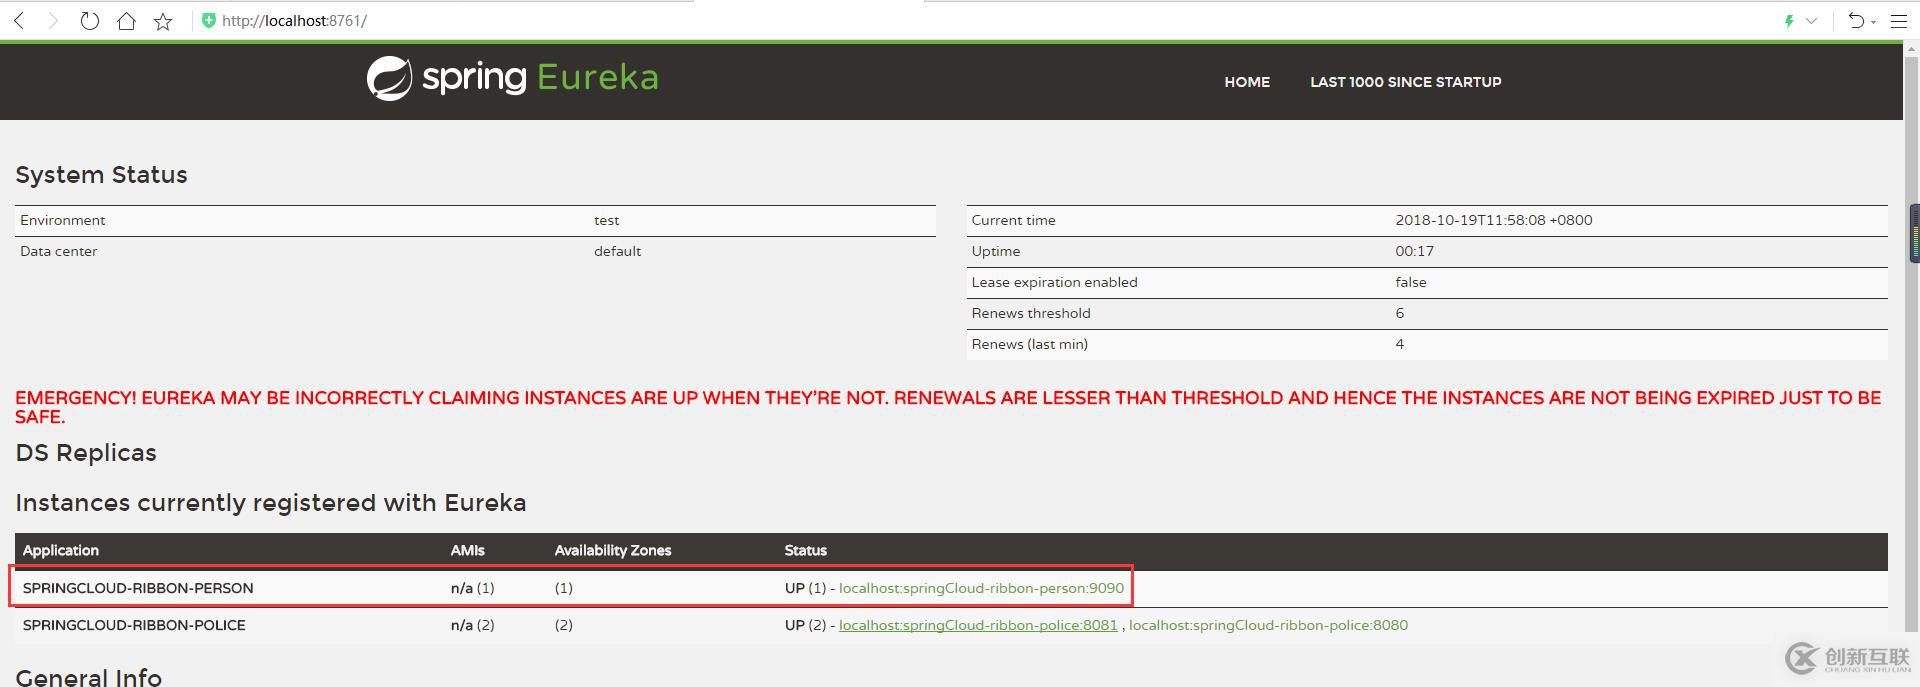Click Instances currently registered with Eureka heading

tap(271, 503)
